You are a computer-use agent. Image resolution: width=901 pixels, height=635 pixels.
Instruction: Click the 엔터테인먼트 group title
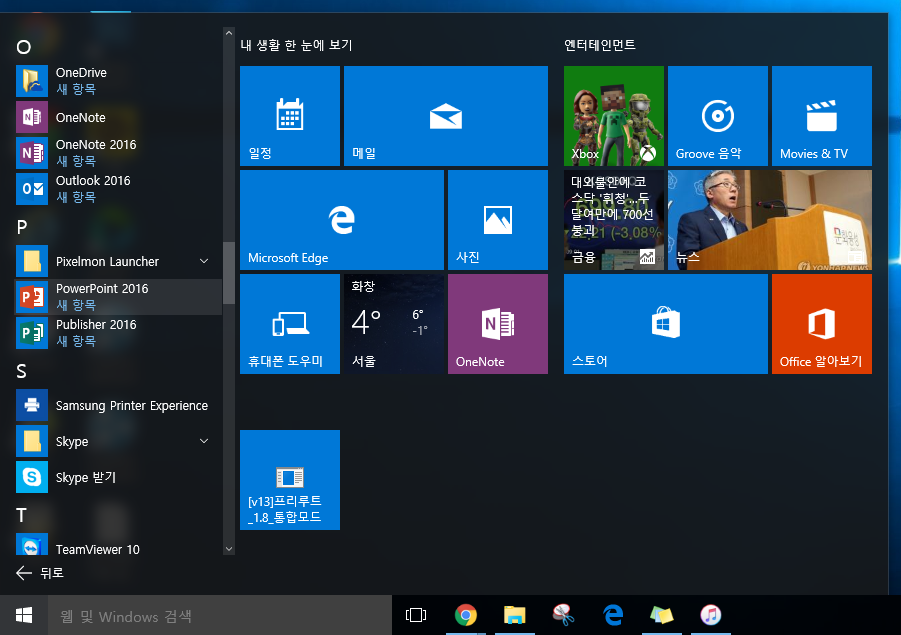[x=600, y=45]
